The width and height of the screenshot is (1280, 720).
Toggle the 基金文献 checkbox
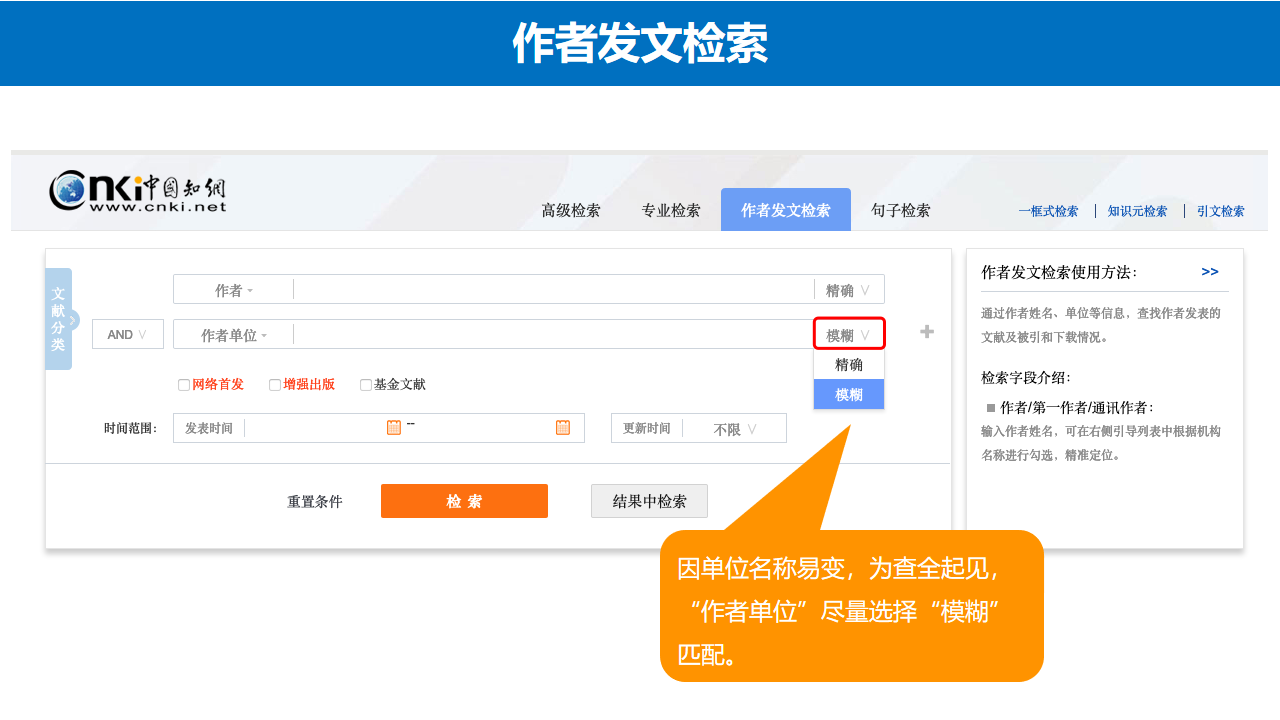[x=366, y=385]
